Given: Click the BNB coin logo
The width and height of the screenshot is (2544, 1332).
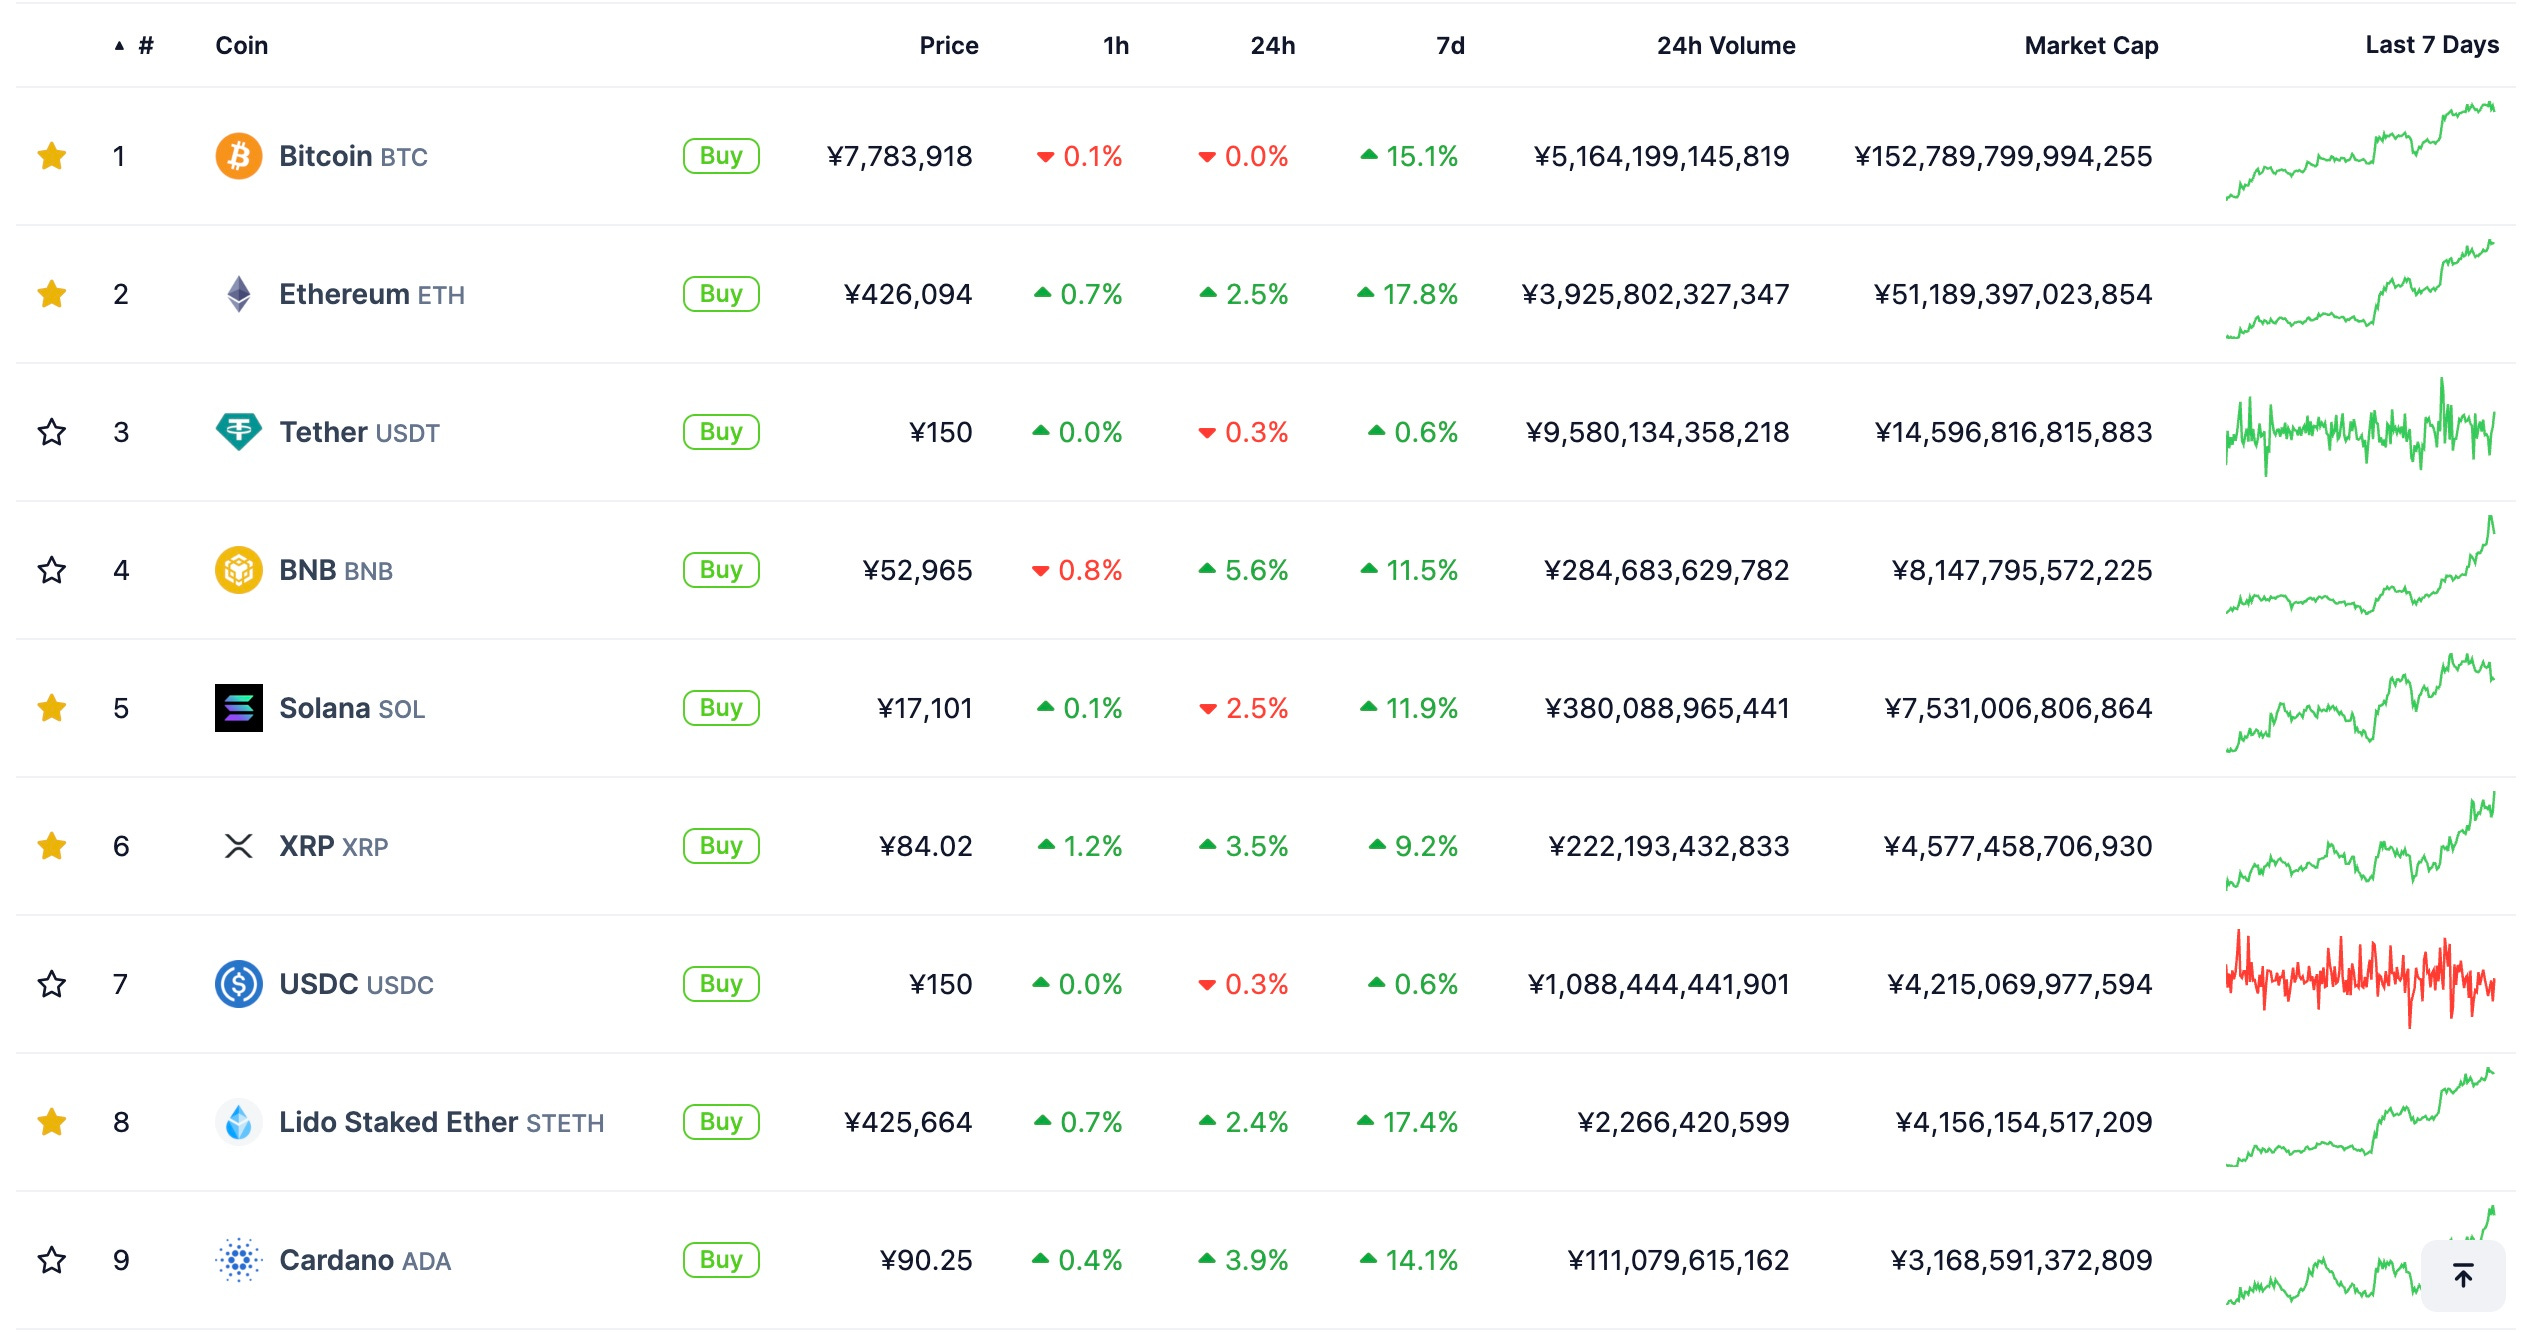Looking at the screenshot, I should [239, 570].
